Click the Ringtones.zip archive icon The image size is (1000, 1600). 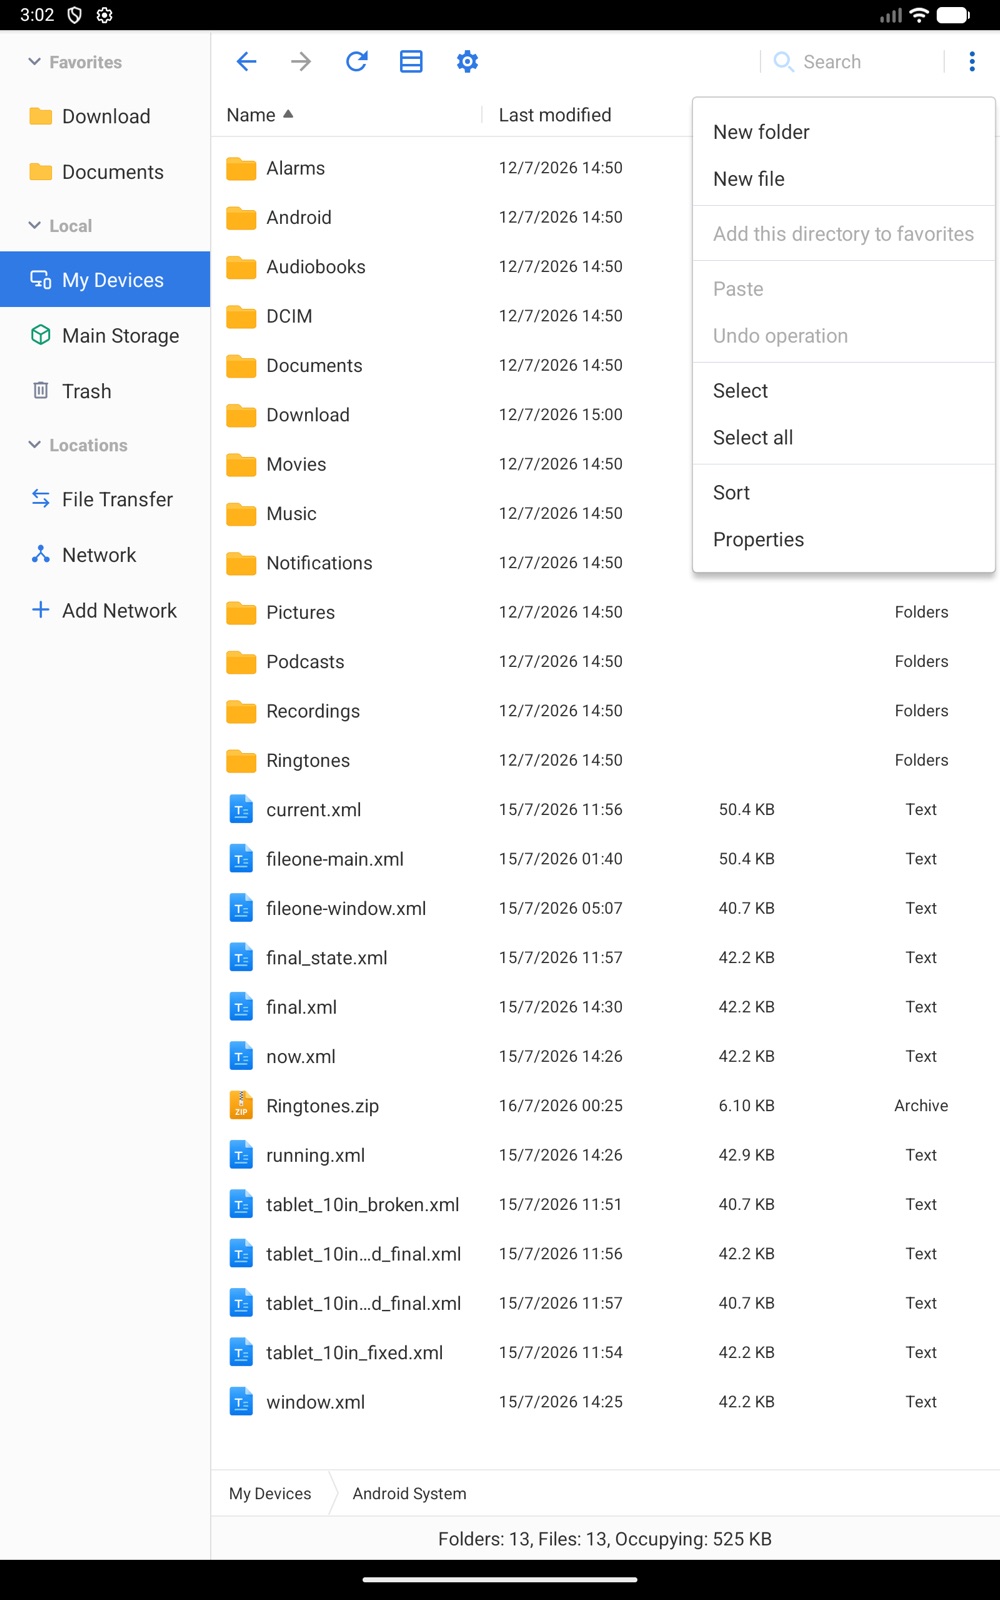click(x=241, y=1106)
